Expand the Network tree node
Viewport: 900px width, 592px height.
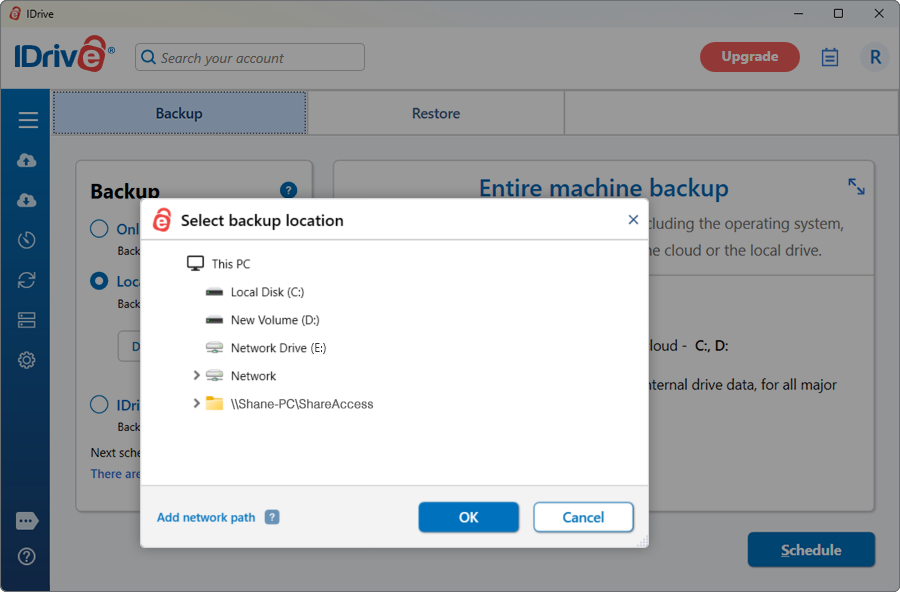point(196,375)
